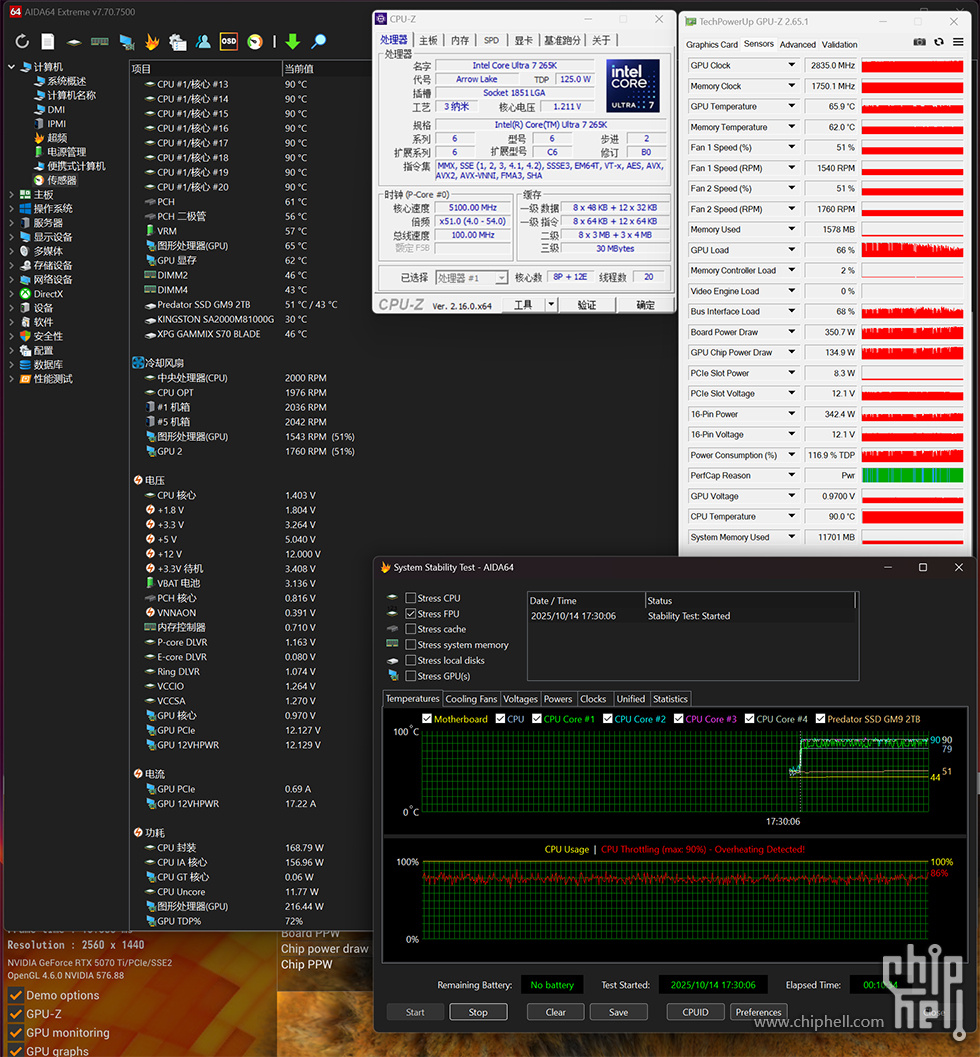The width and height of the screenshot is (980, 1057).
Task: Click GPU-Z refresh arrows icon
Action: [x=938, y=44]
